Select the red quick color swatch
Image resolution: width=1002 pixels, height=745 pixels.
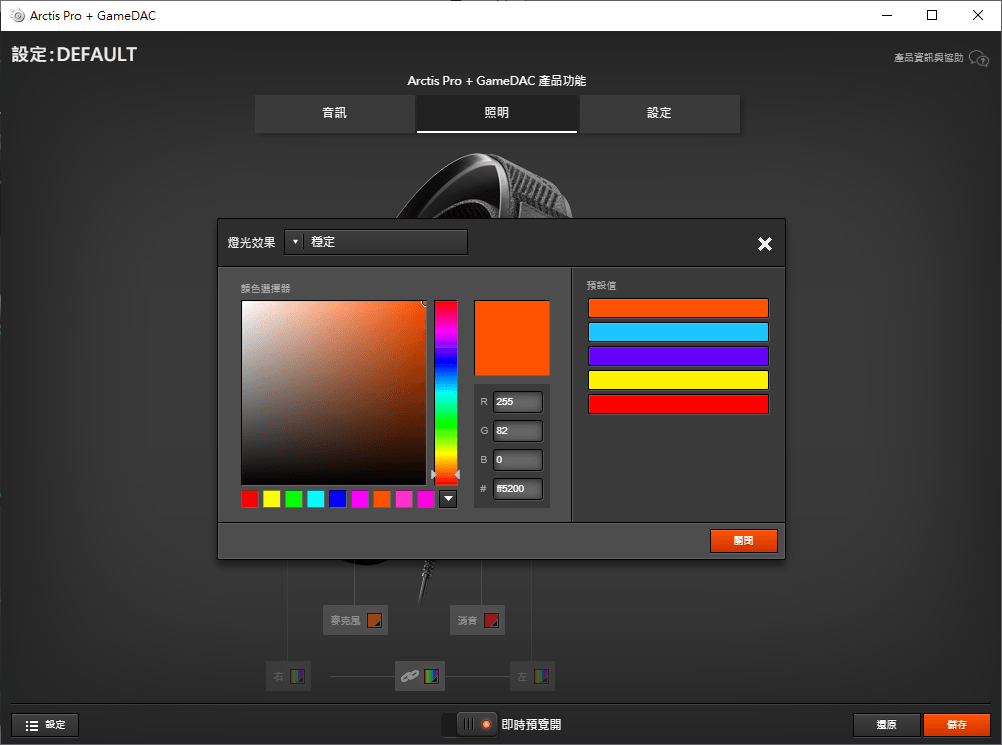[x=250, y=498]
